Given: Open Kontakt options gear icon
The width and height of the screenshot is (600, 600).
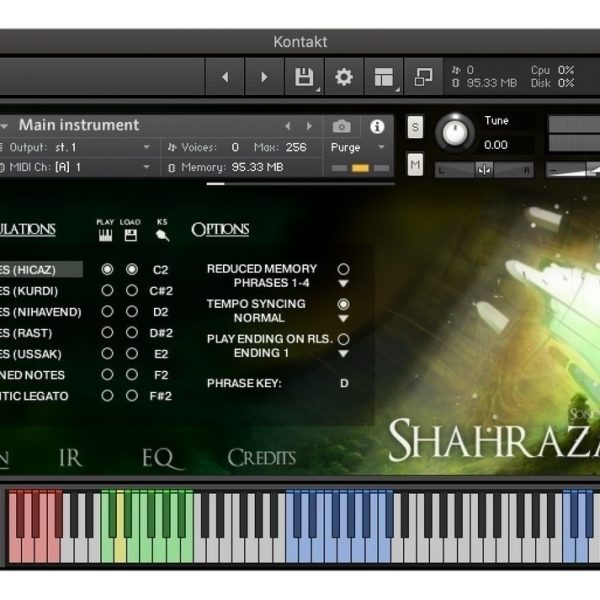Looking at the screenshot, I should (344, 77).
